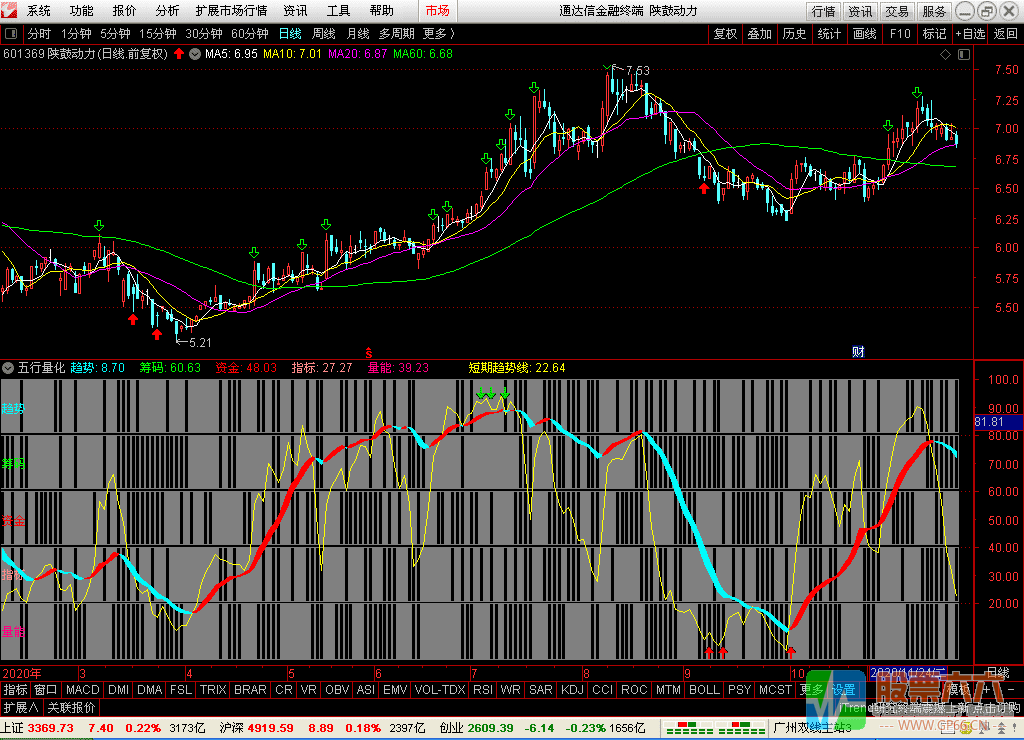The image size is (1024, 740).
Task: Open the 指标 indicator selector
Action: click(x=16, y=690)
